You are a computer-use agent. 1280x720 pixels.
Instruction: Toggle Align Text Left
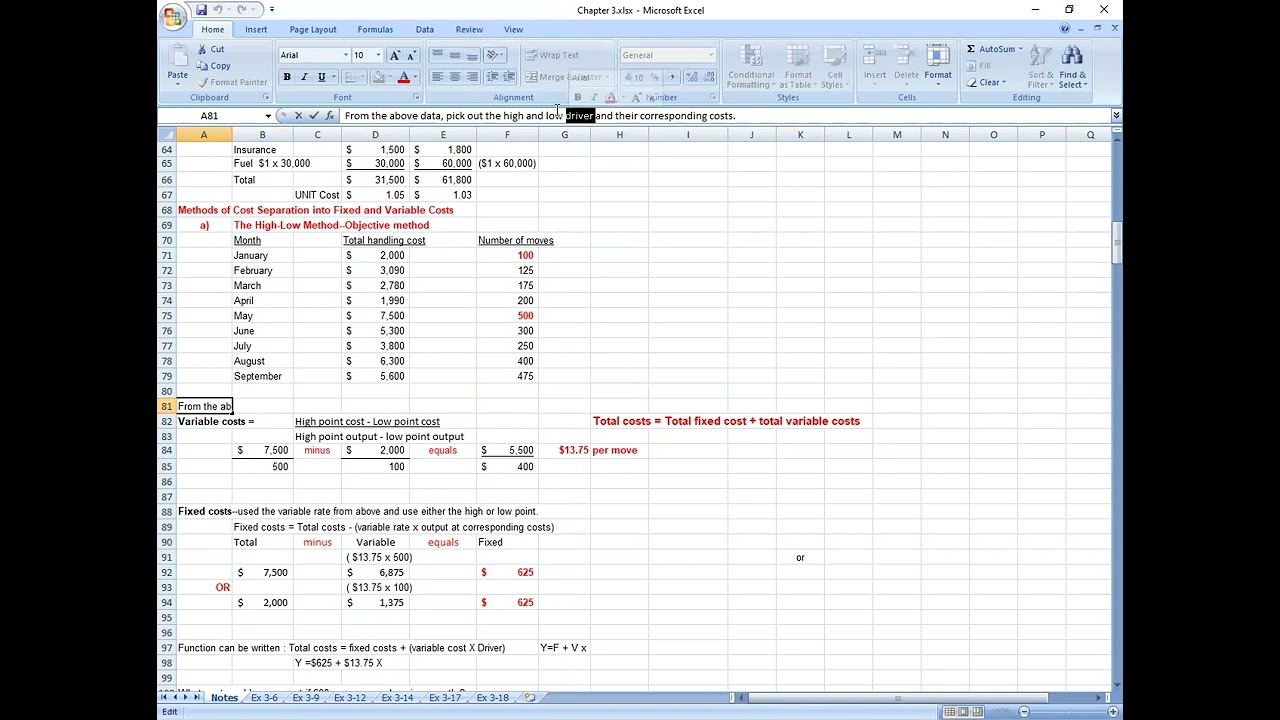[437, 77]
